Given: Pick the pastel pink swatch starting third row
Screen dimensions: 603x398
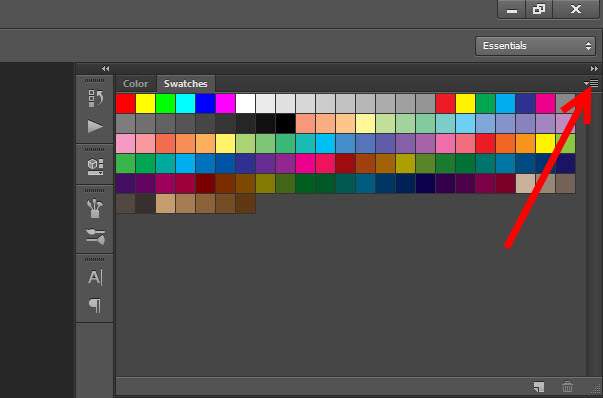Looking at the screenshot, I should tap(125, 143).
